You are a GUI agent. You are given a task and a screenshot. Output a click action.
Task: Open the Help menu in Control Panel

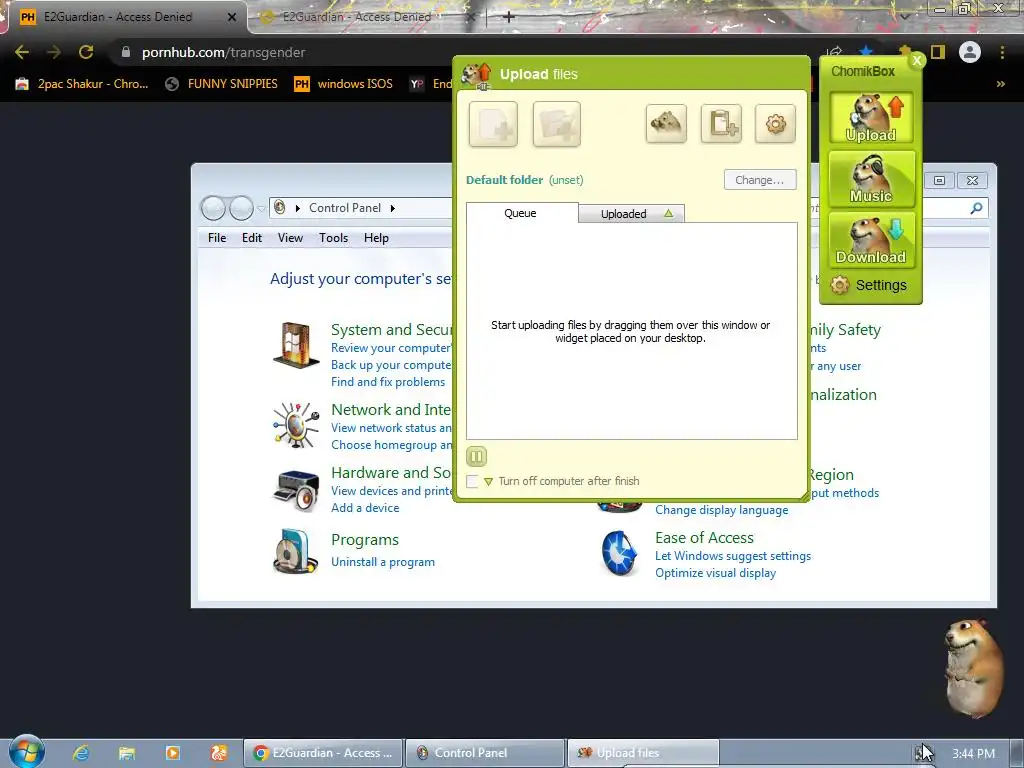376,238
